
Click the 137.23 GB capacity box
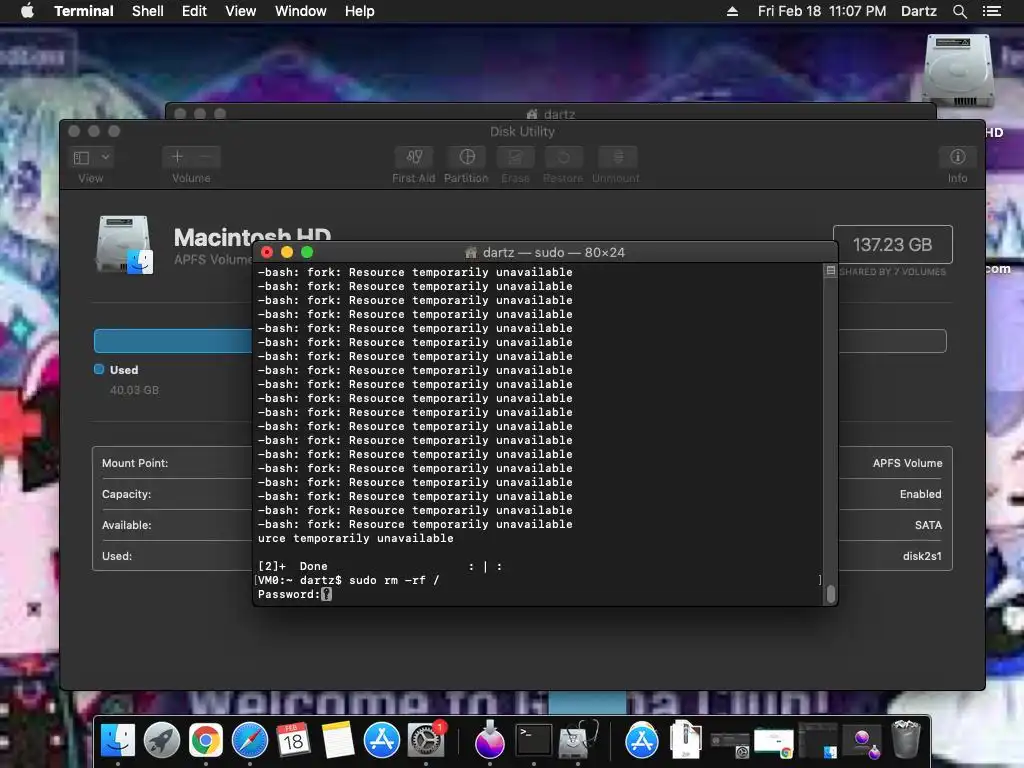coord(892,244)
